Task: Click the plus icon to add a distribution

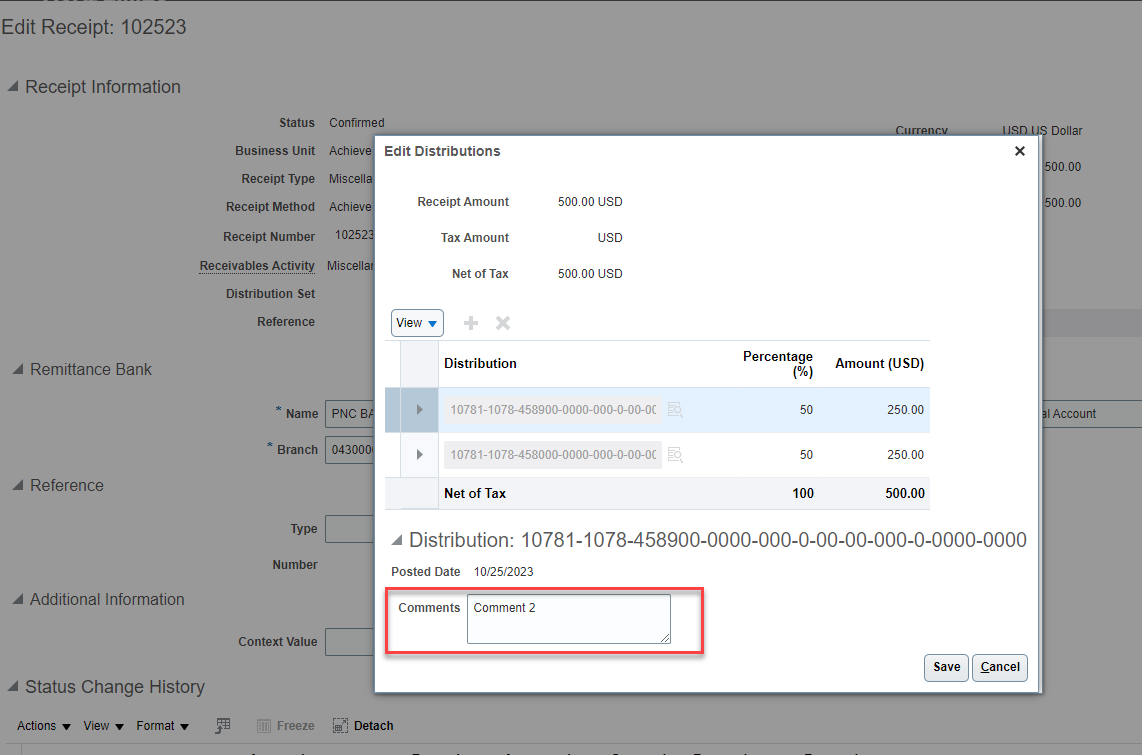Action: pyautogui.click(x=470, y=322)
